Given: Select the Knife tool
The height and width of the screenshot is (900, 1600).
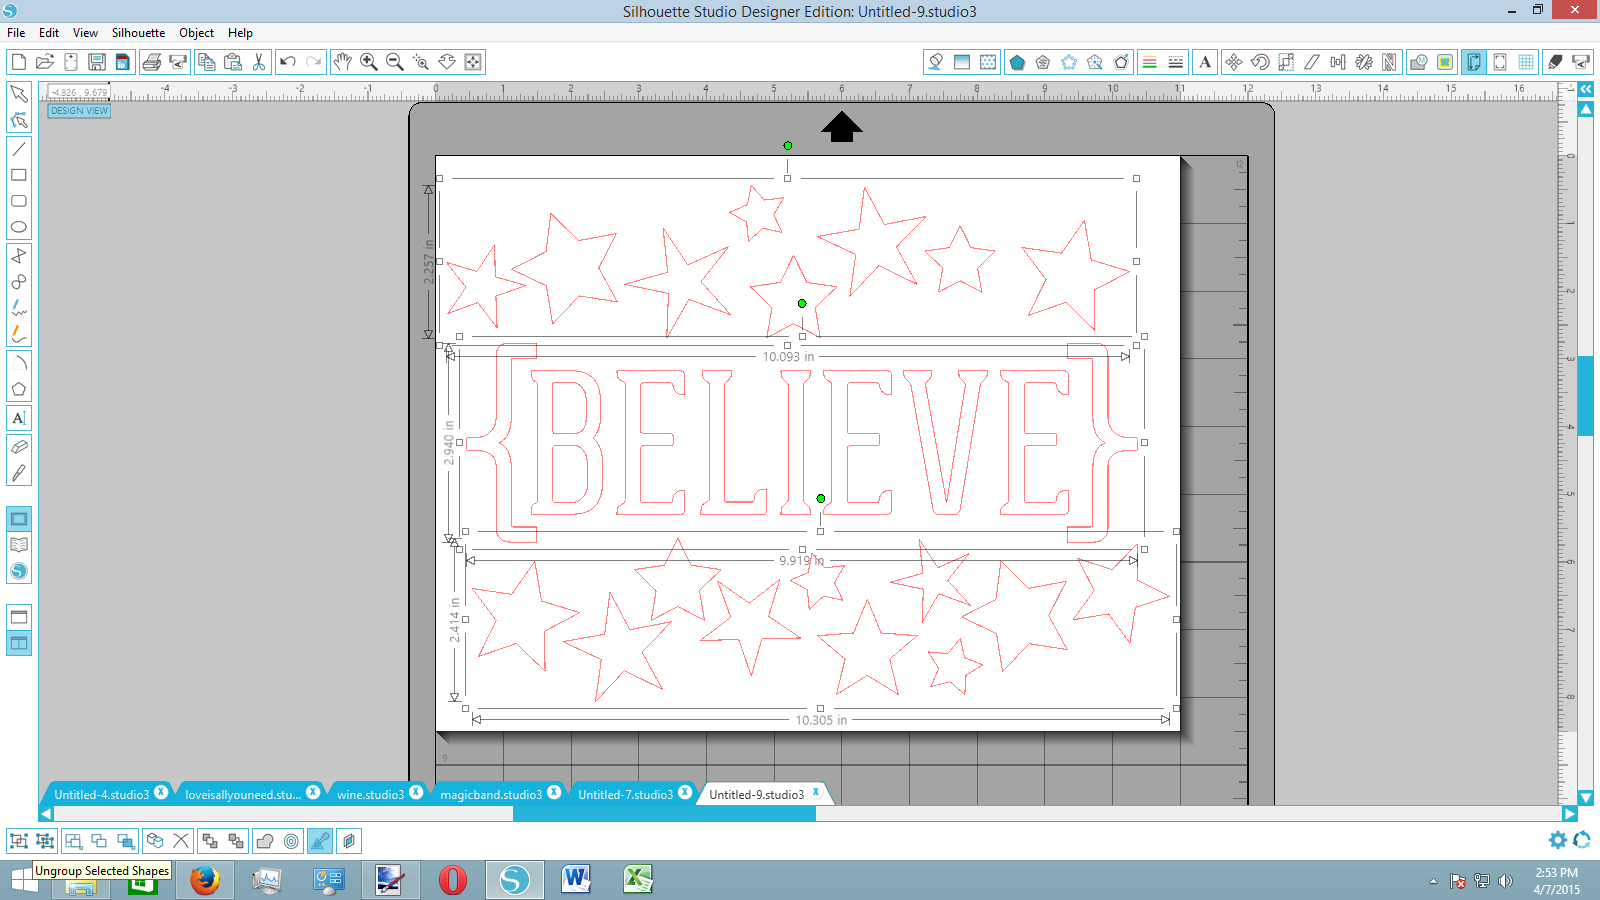Looking at the screenshot, I should point(19,473).
